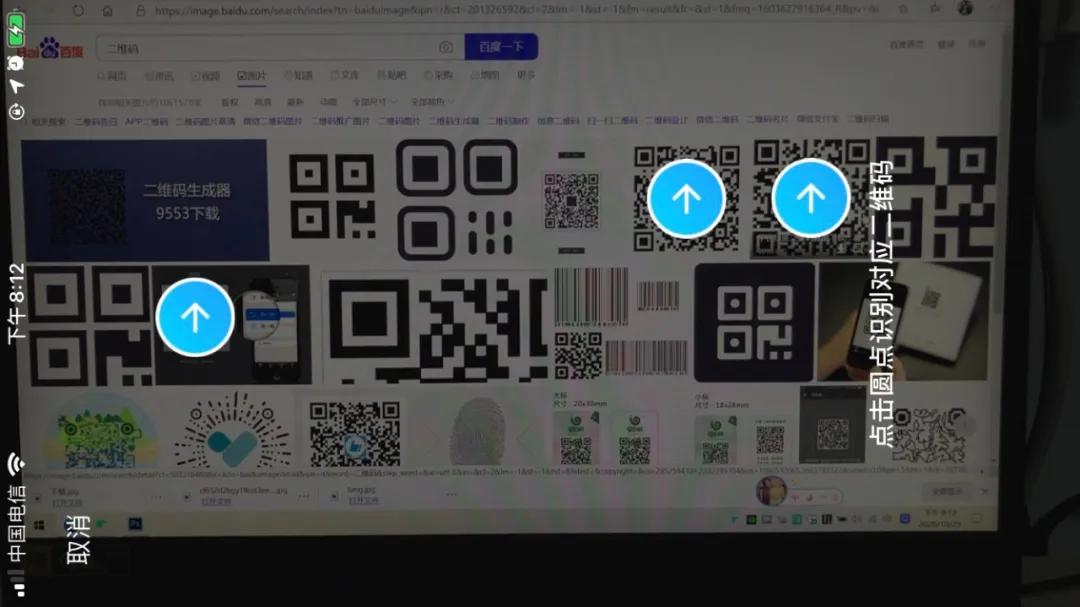
Task: Click the search input containing 二维码
Action: pyautogui.click(x=250, y=46)
